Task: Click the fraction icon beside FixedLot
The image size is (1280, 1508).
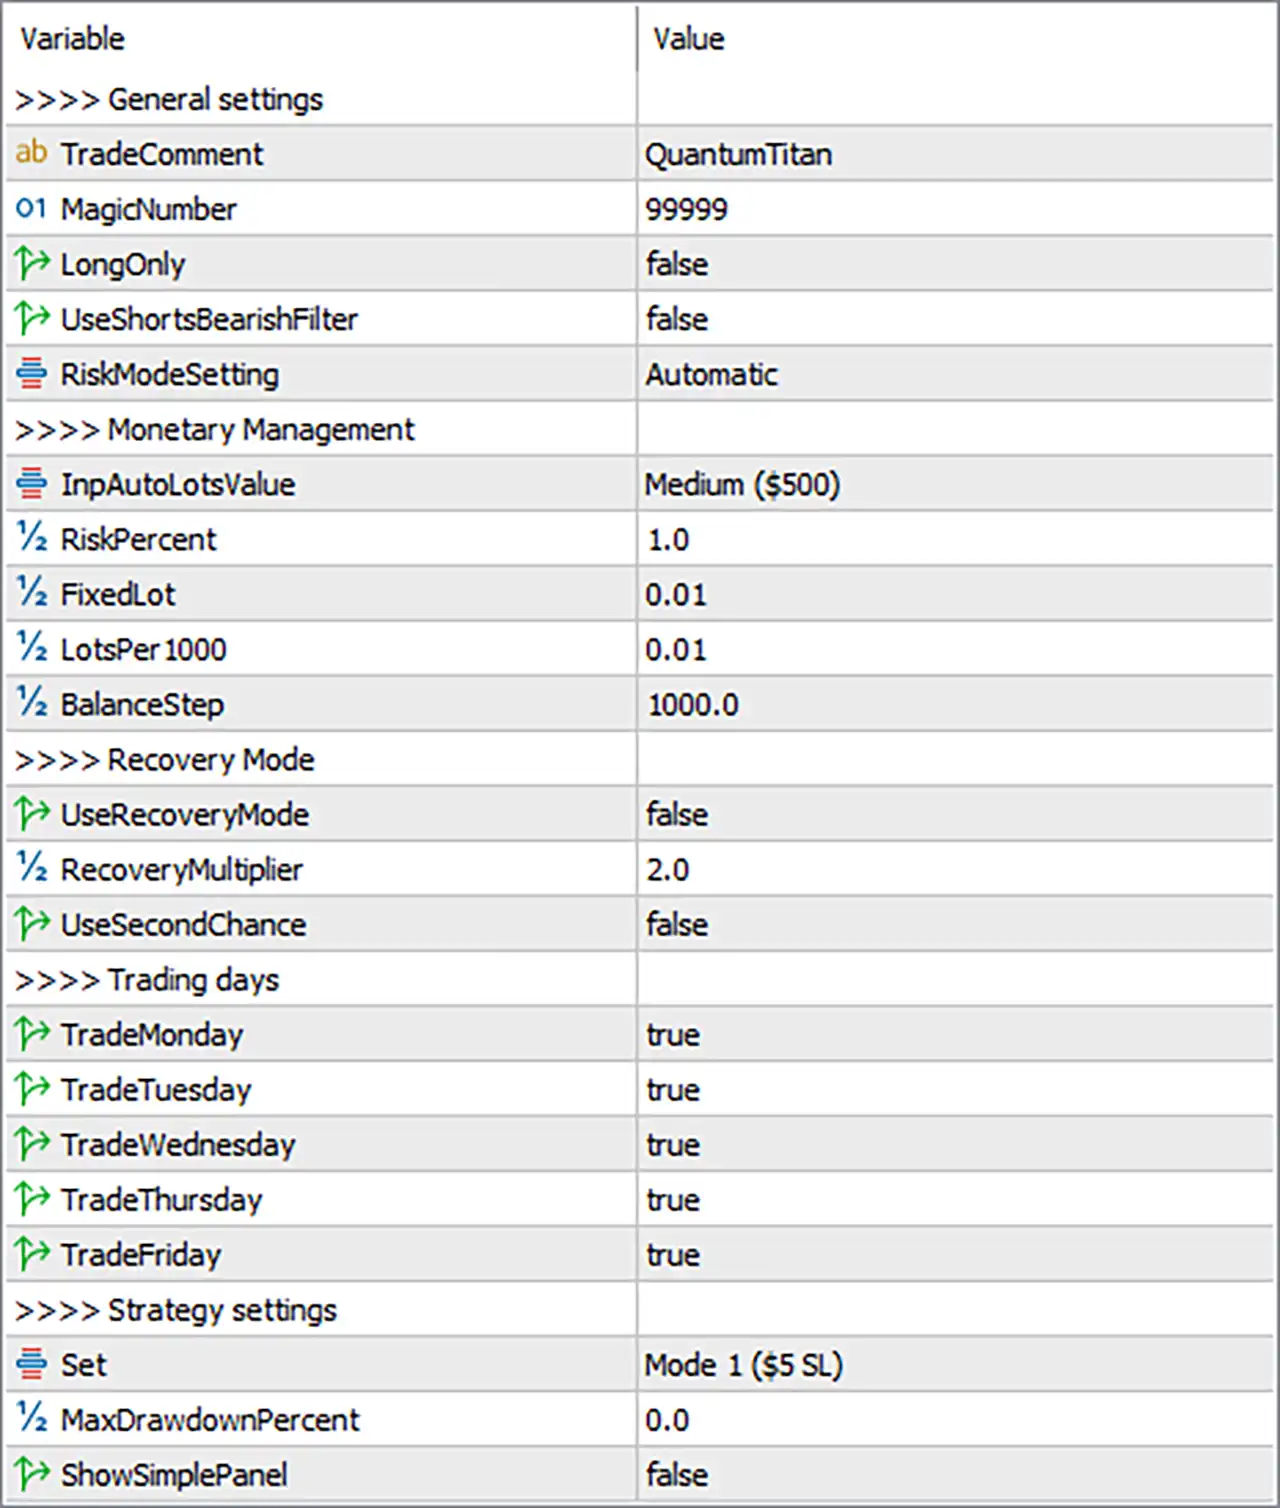Action: (x=31, y=593)
